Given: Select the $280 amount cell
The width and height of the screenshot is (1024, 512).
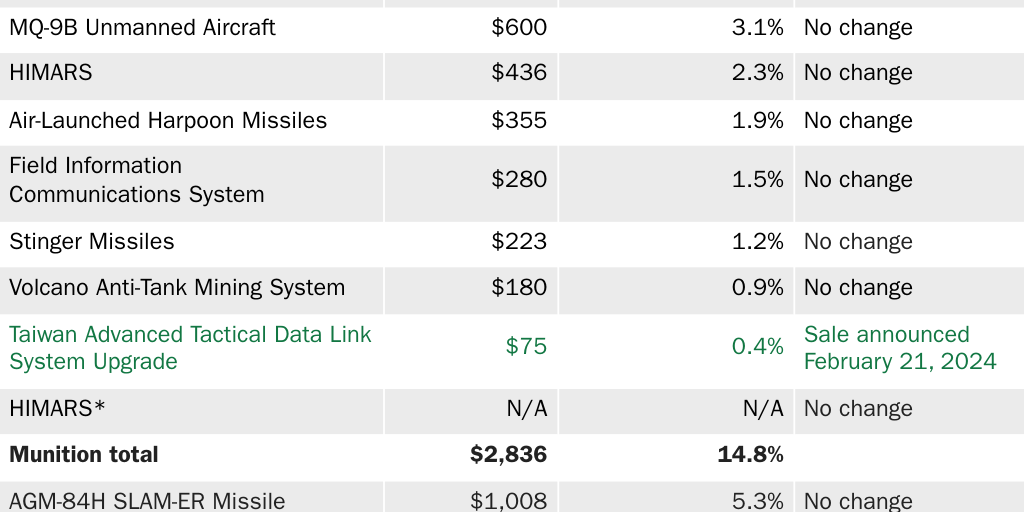Looking at the screenshot, I should pos(519,180).
